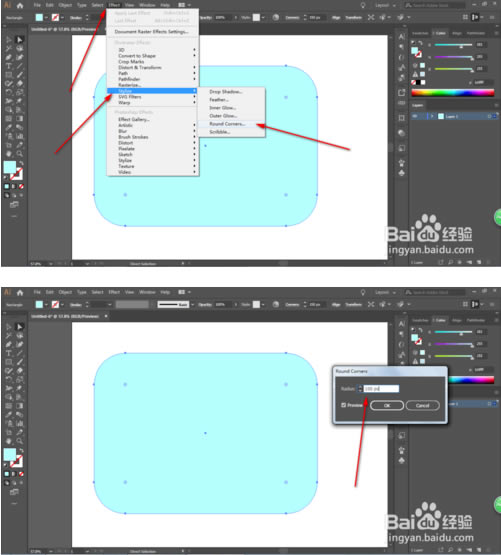The height and width of the screenshot is (555, 501).
Task: Select Rectangle tool in window showing Round Corners dialog
Action: coord(8,362)
